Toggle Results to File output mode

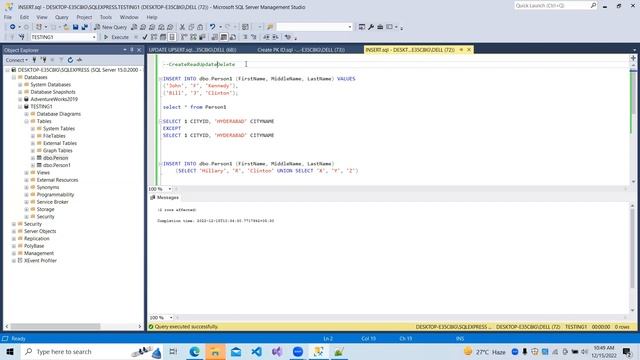pyautogui.click(x=233, y=37)
